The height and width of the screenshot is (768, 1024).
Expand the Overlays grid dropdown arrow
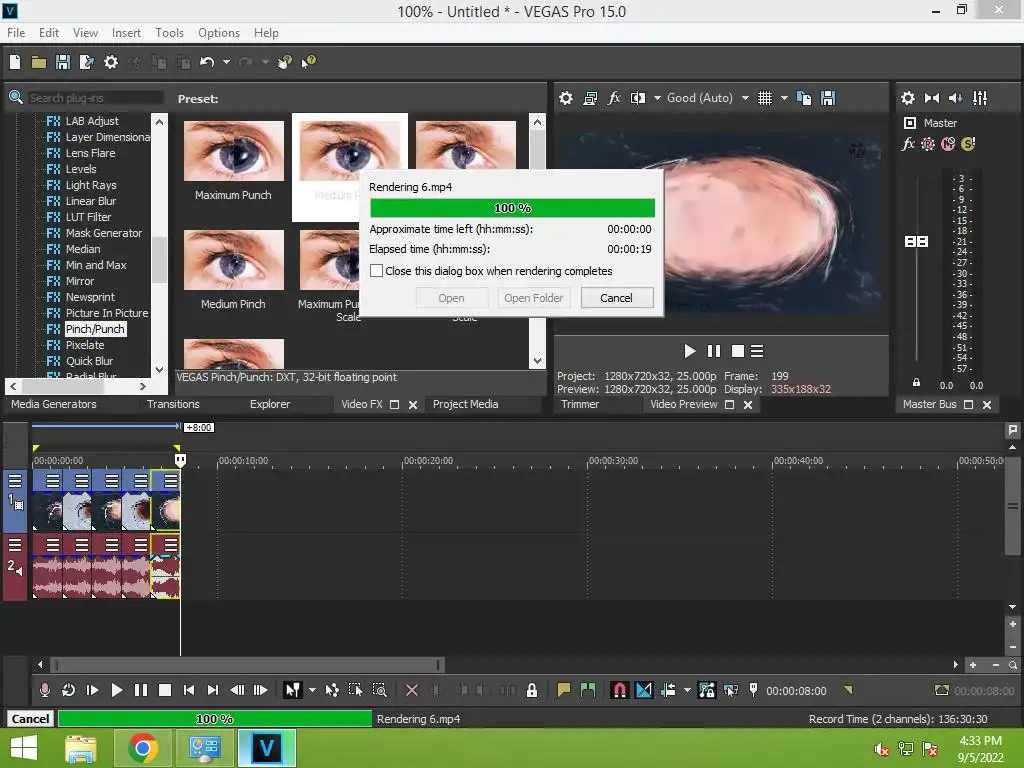click(784, 98)
